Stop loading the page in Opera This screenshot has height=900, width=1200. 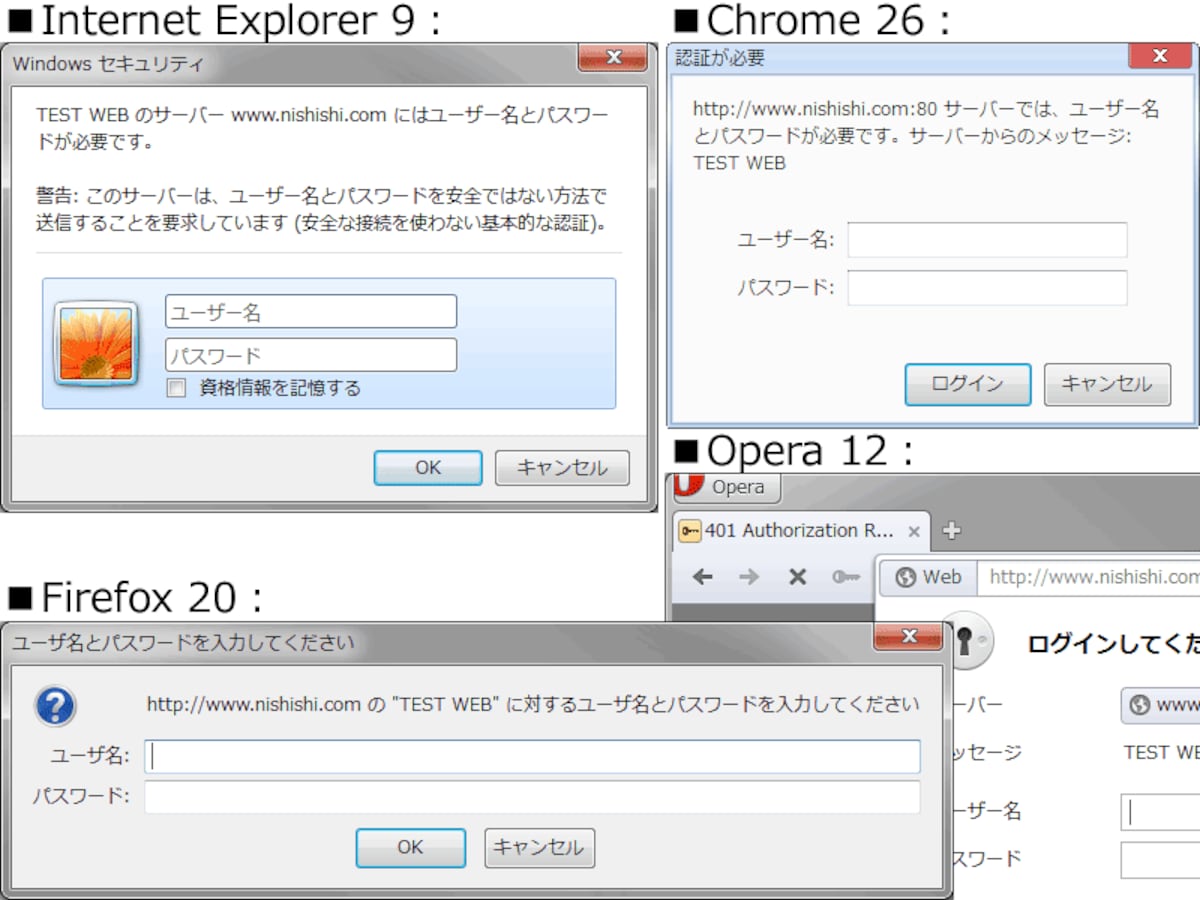[797, 577]
